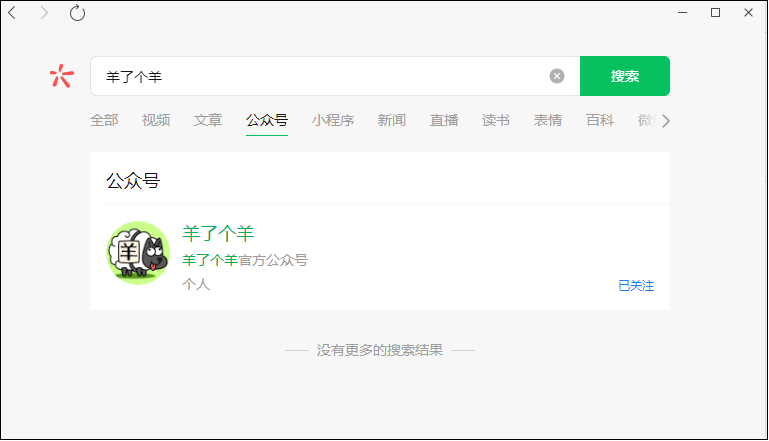Click the 公众号 section heading

pyautogui.click(x=133, y=181)
